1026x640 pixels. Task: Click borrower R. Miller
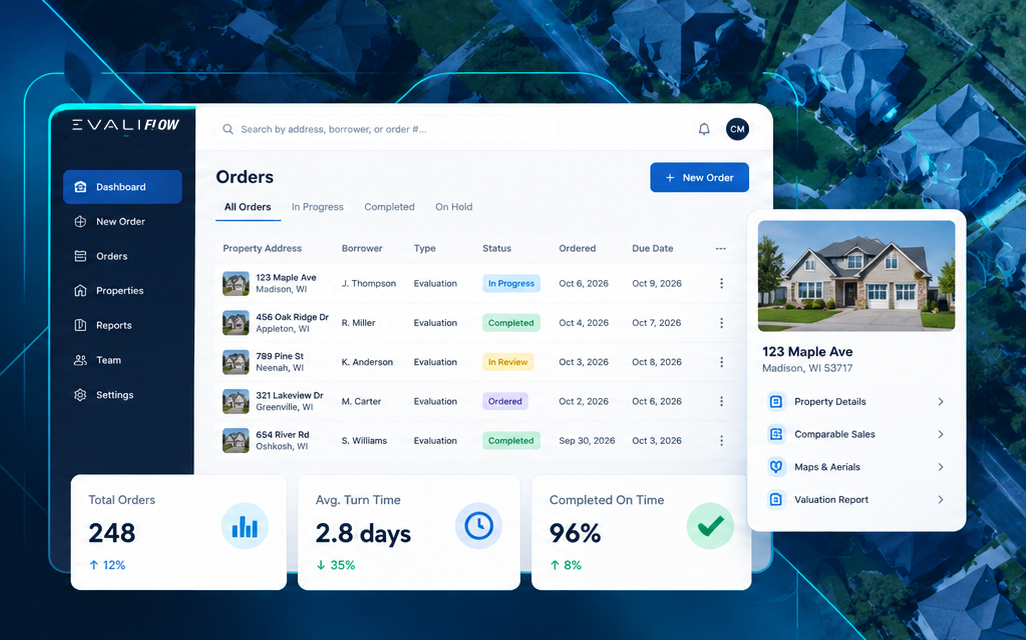click(x=359, y=323)
